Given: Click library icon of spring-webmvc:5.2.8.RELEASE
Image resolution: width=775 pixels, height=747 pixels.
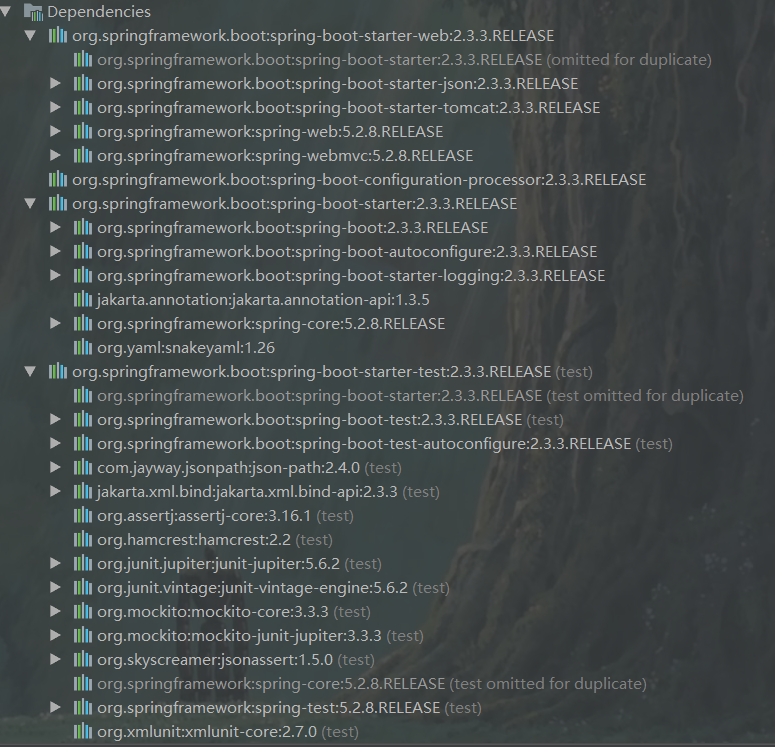Looking at the screenshot, I should (x=83, y=155).
